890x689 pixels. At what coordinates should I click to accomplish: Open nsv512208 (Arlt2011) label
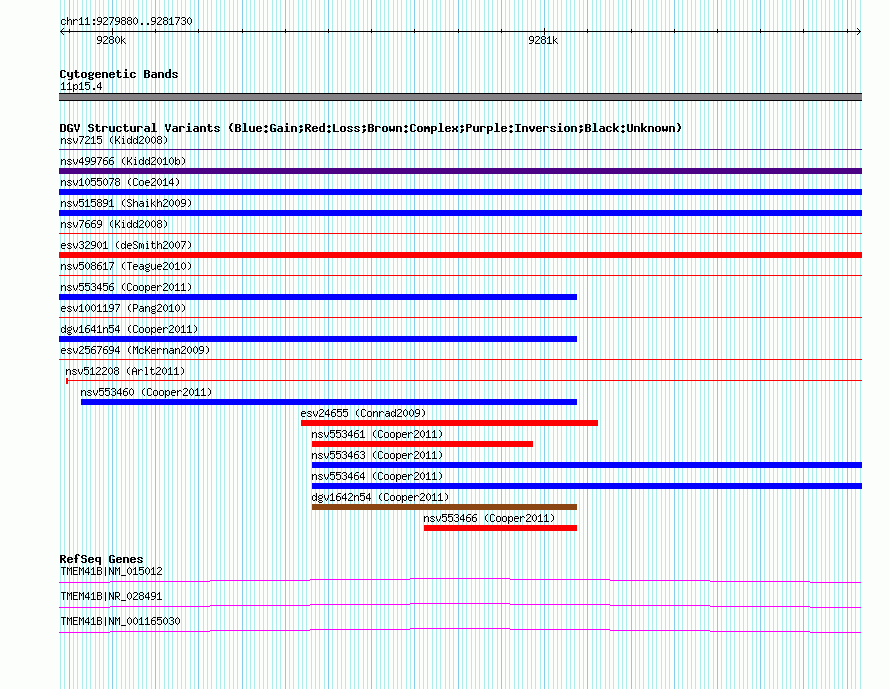coord(125,371)
